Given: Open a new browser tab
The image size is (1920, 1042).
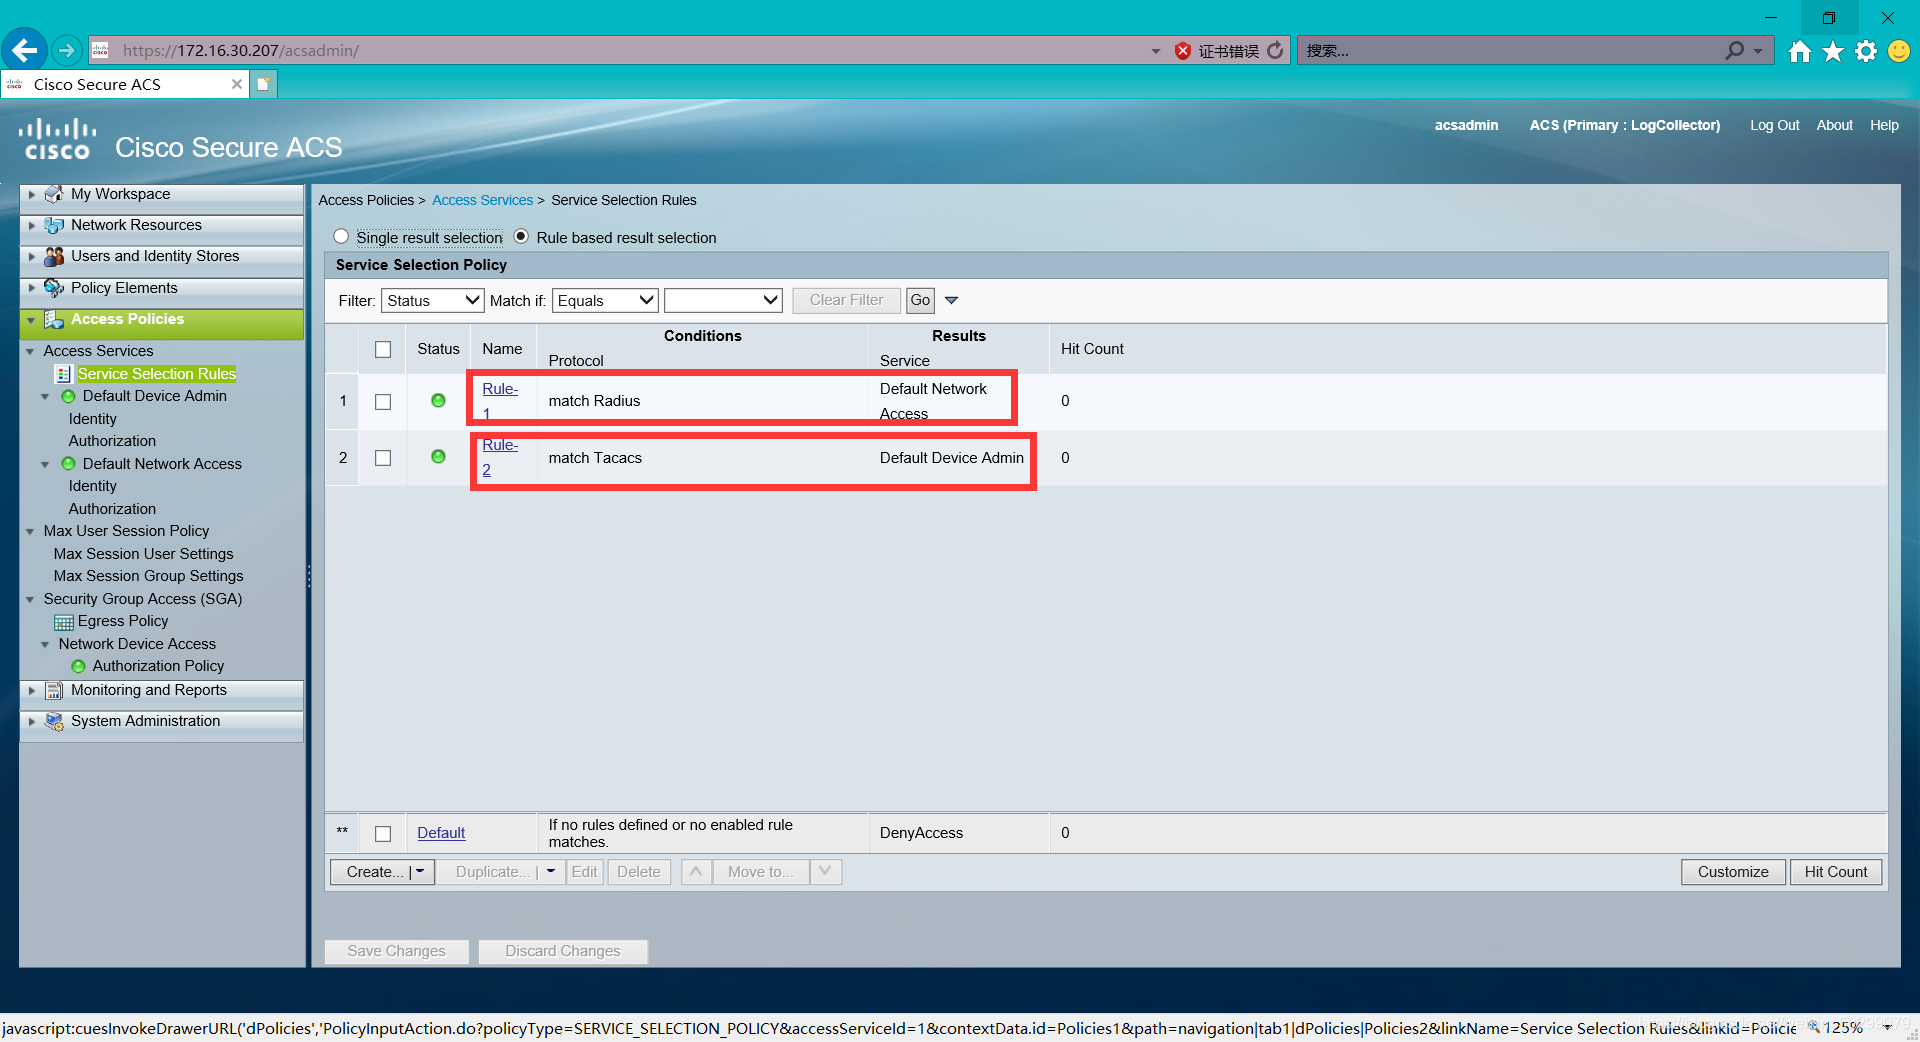Looking at the screenshot, I should coord(263,84).
